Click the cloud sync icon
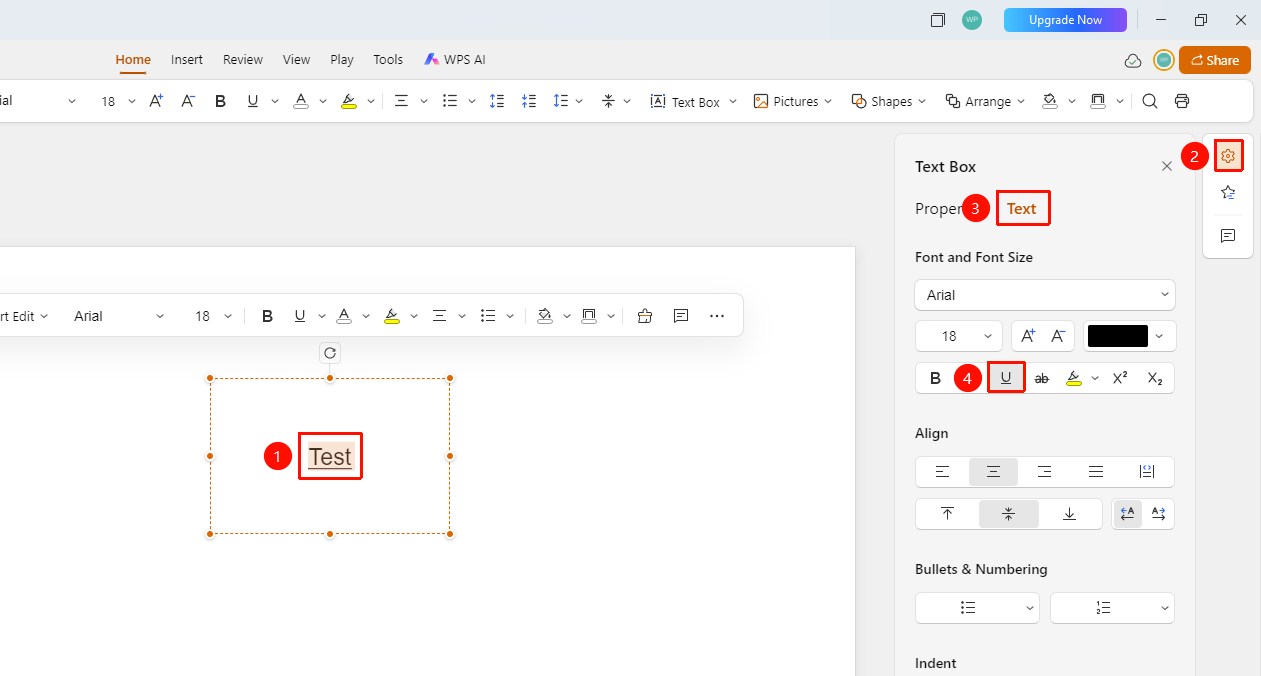Viewport: 1261px width, 676px height. click(x=1133, y=61)
